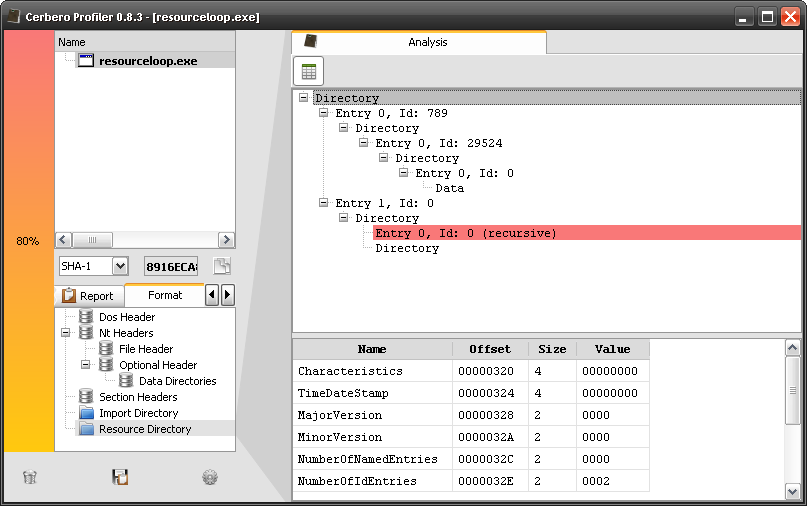807x506 pixels.
Task: Select the Data tree node
Action: (x=449, y=188)
